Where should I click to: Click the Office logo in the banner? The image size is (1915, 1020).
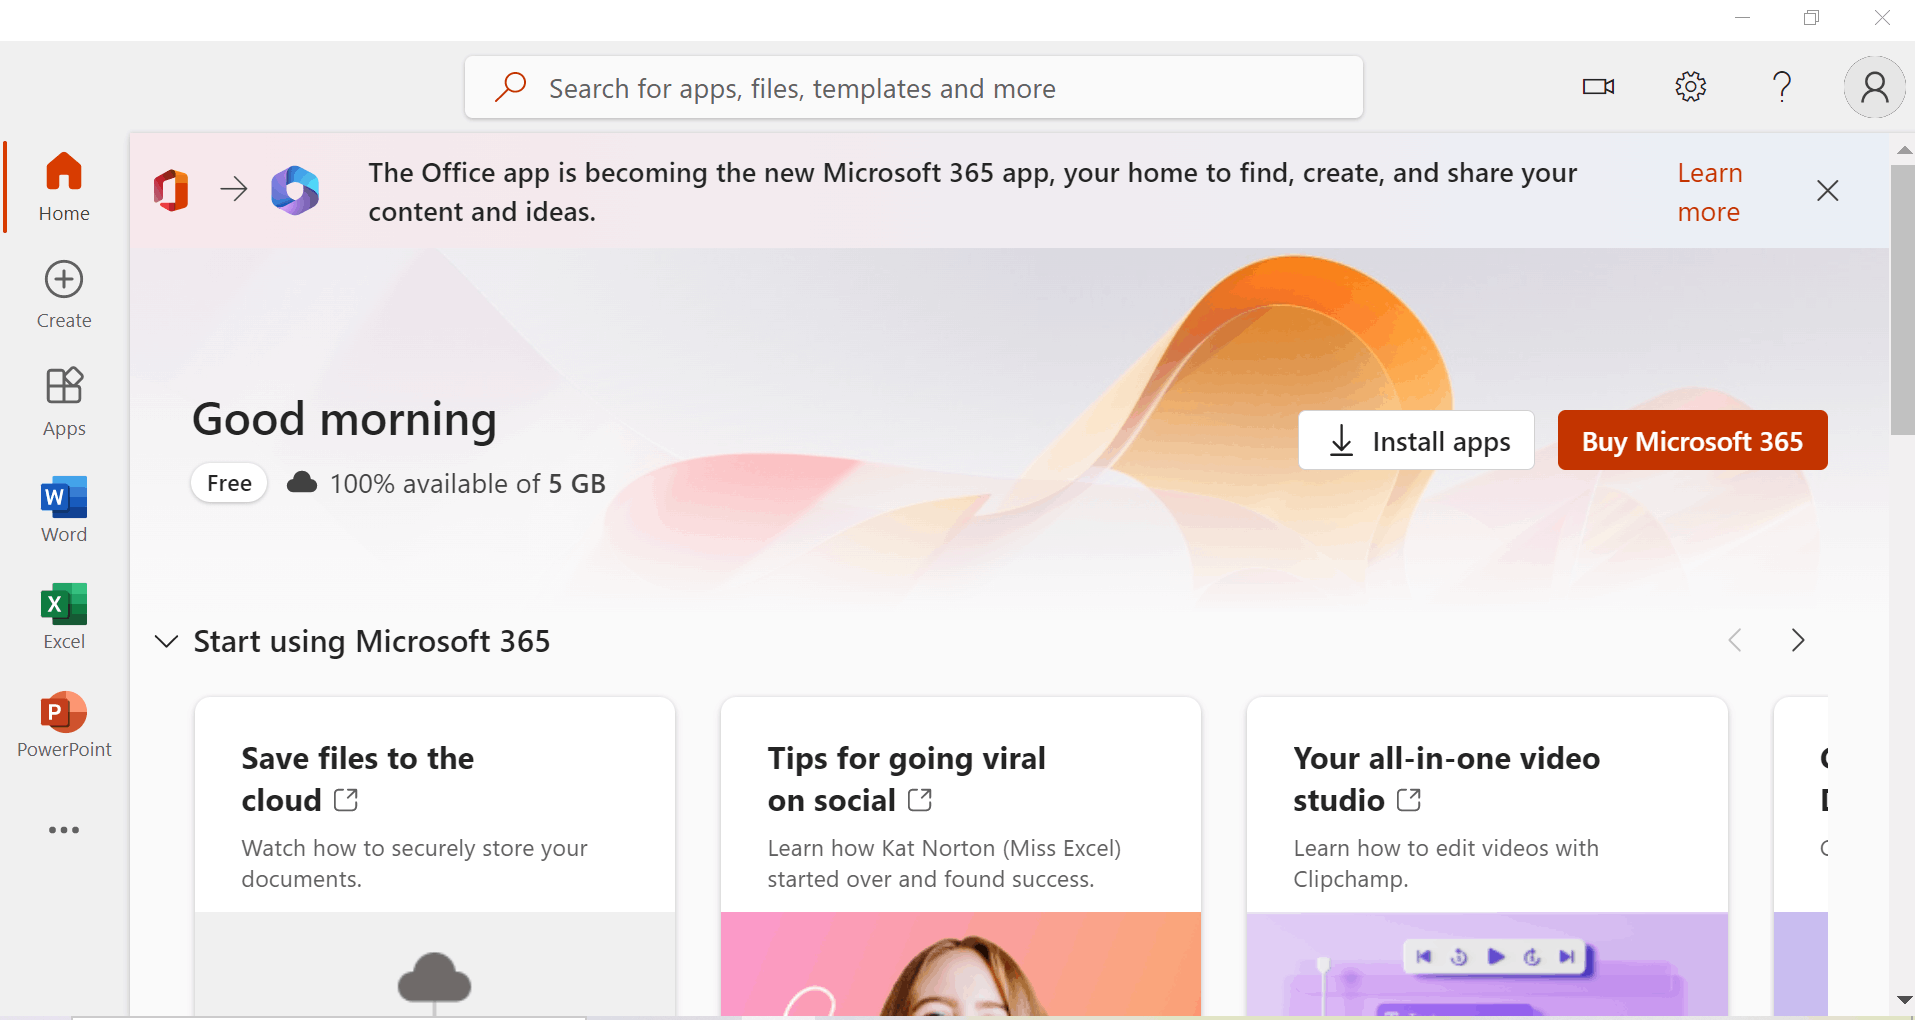pyautogui.click(x=171, y=190)
